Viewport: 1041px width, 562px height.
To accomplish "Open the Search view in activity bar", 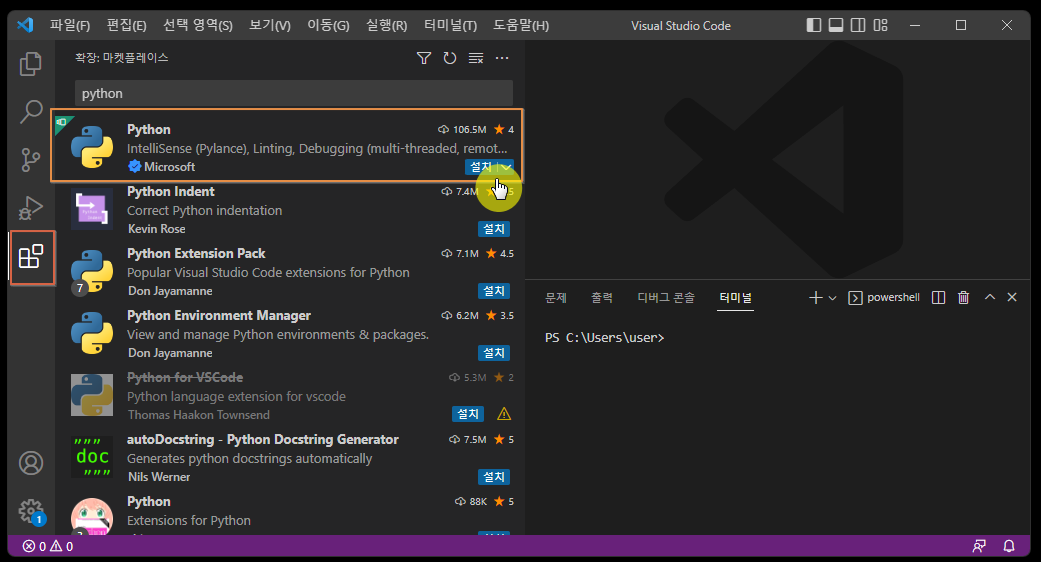I will point(31,111).
